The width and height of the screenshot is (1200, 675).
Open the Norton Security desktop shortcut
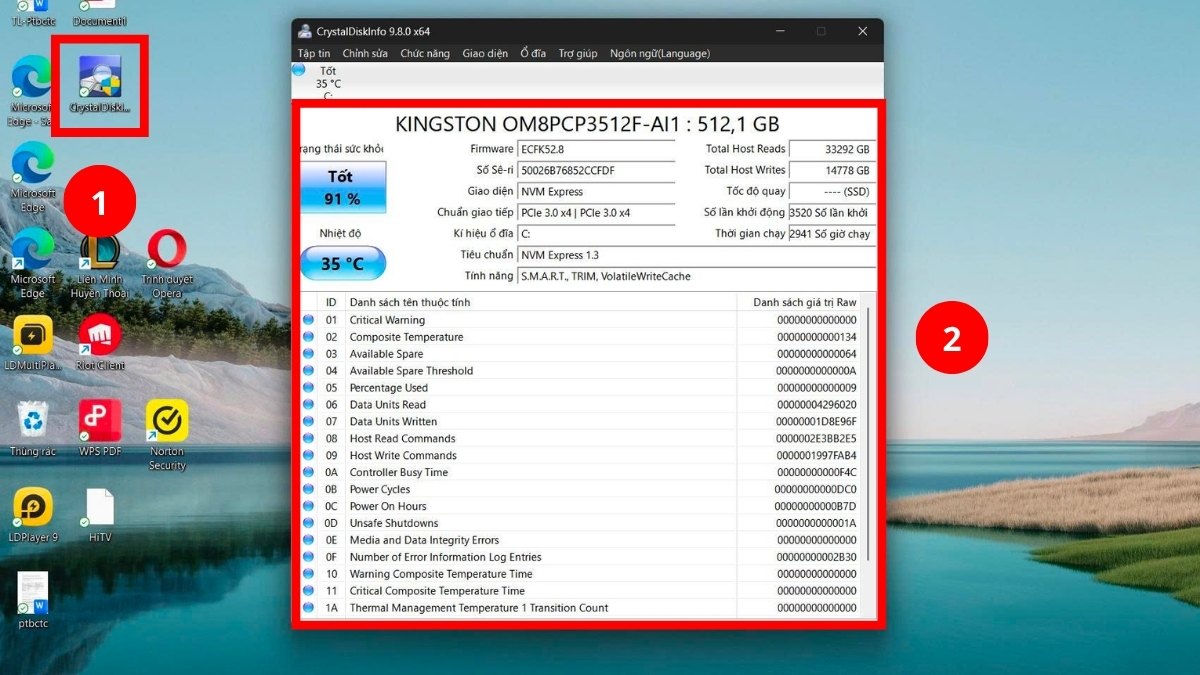click(x=167, y=436)
